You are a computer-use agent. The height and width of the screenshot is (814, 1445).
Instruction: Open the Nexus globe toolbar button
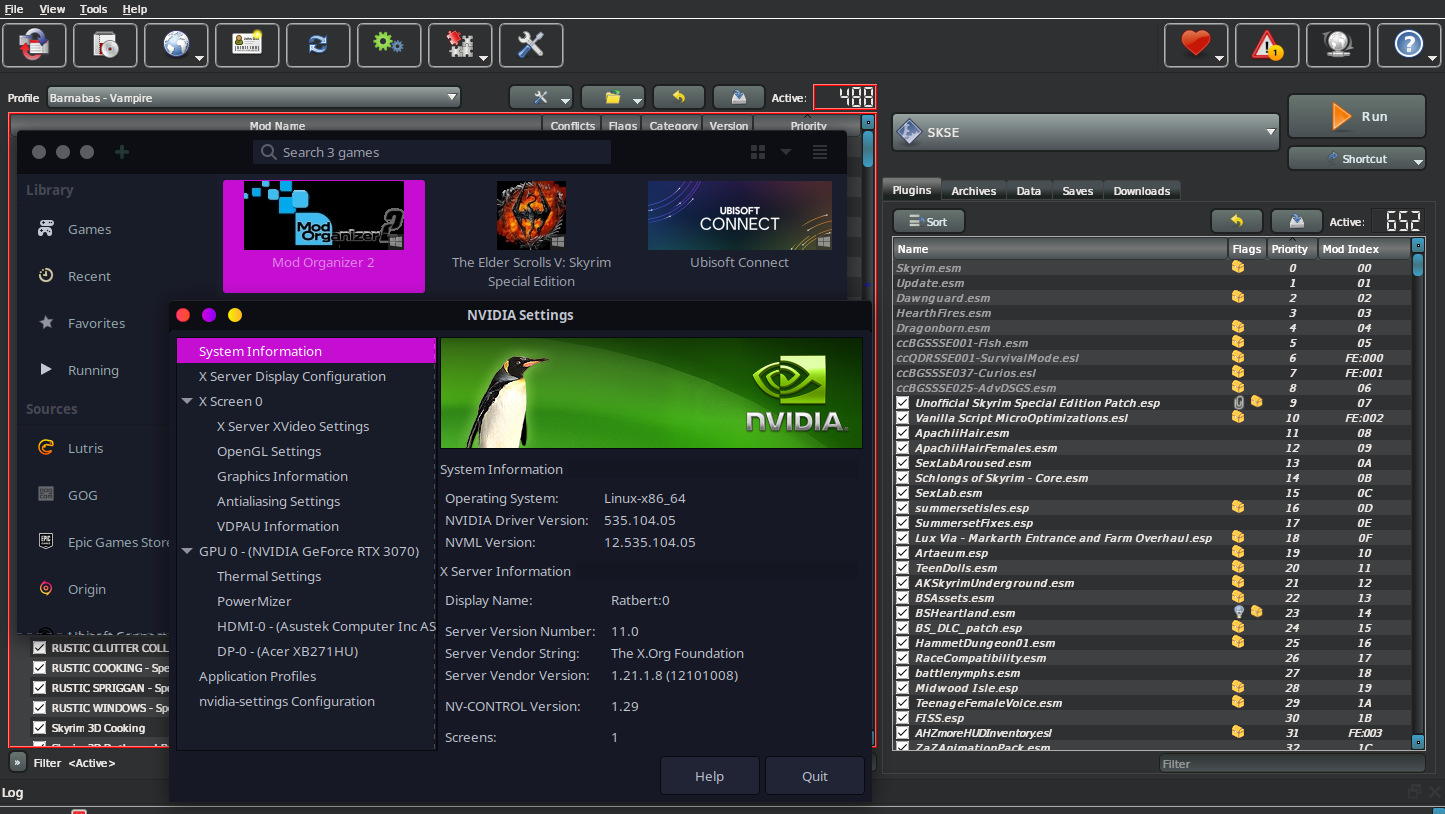point(177,45)
